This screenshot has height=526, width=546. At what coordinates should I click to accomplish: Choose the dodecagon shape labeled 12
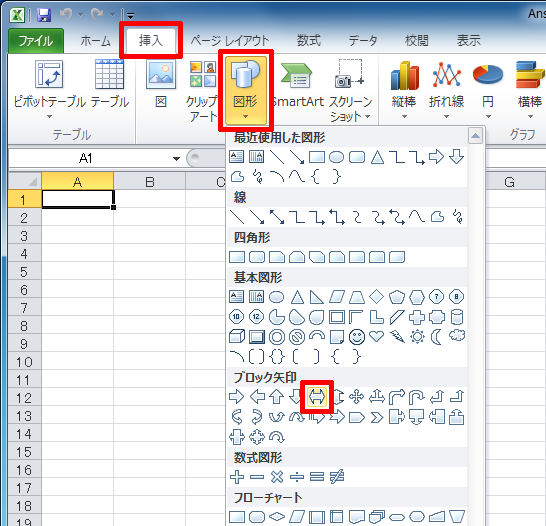(257, 317)
